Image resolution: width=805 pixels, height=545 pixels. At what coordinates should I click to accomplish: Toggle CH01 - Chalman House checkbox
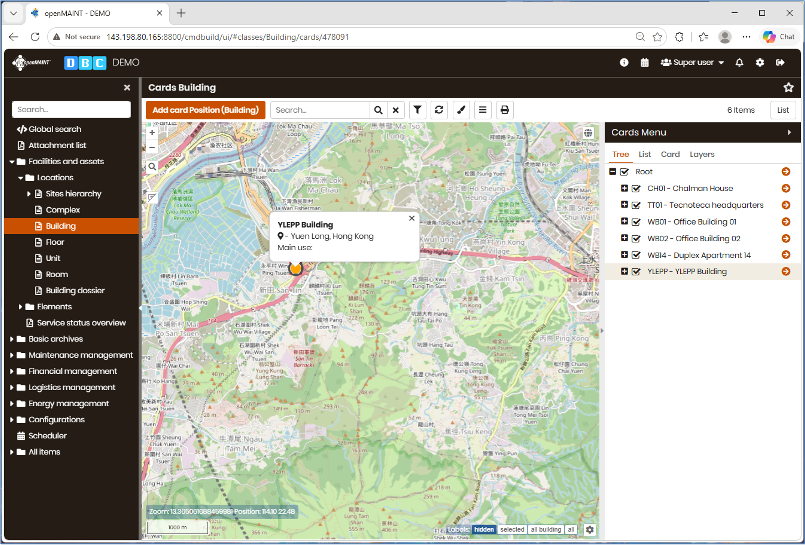pyautogui.click(x=636, y=189)
